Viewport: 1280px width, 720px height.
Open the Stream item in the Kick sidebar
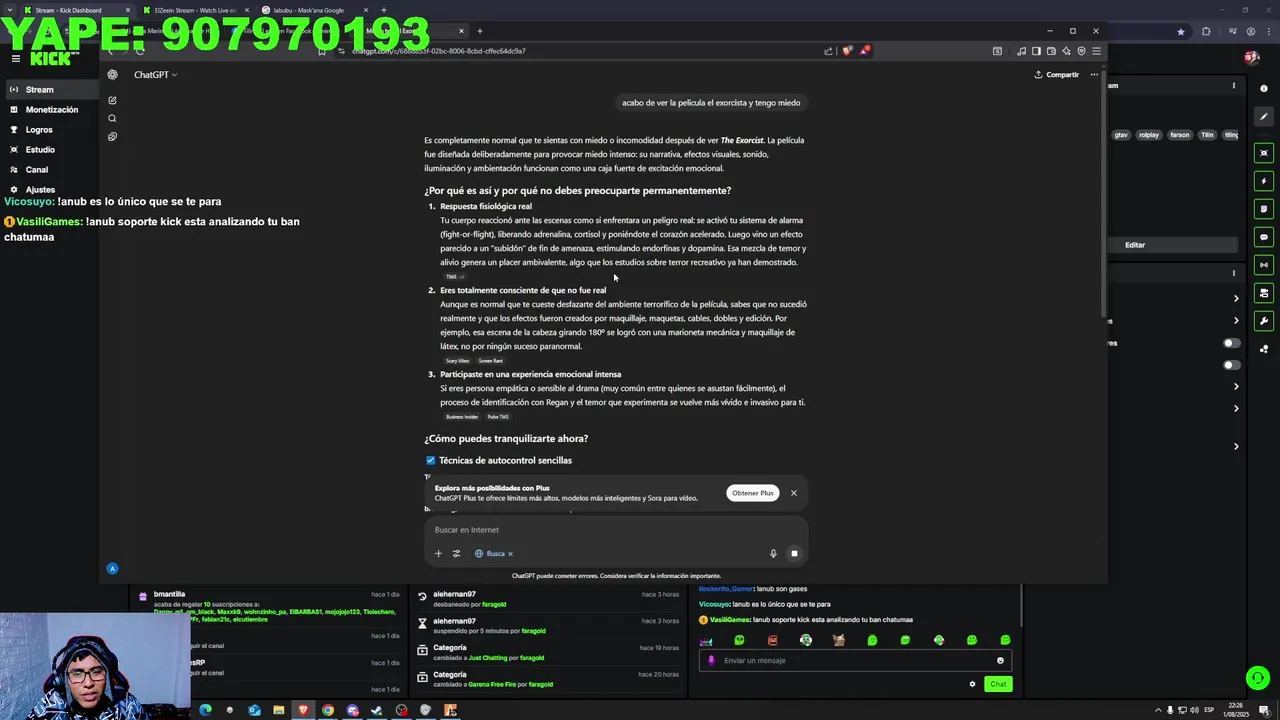point(50,89)
